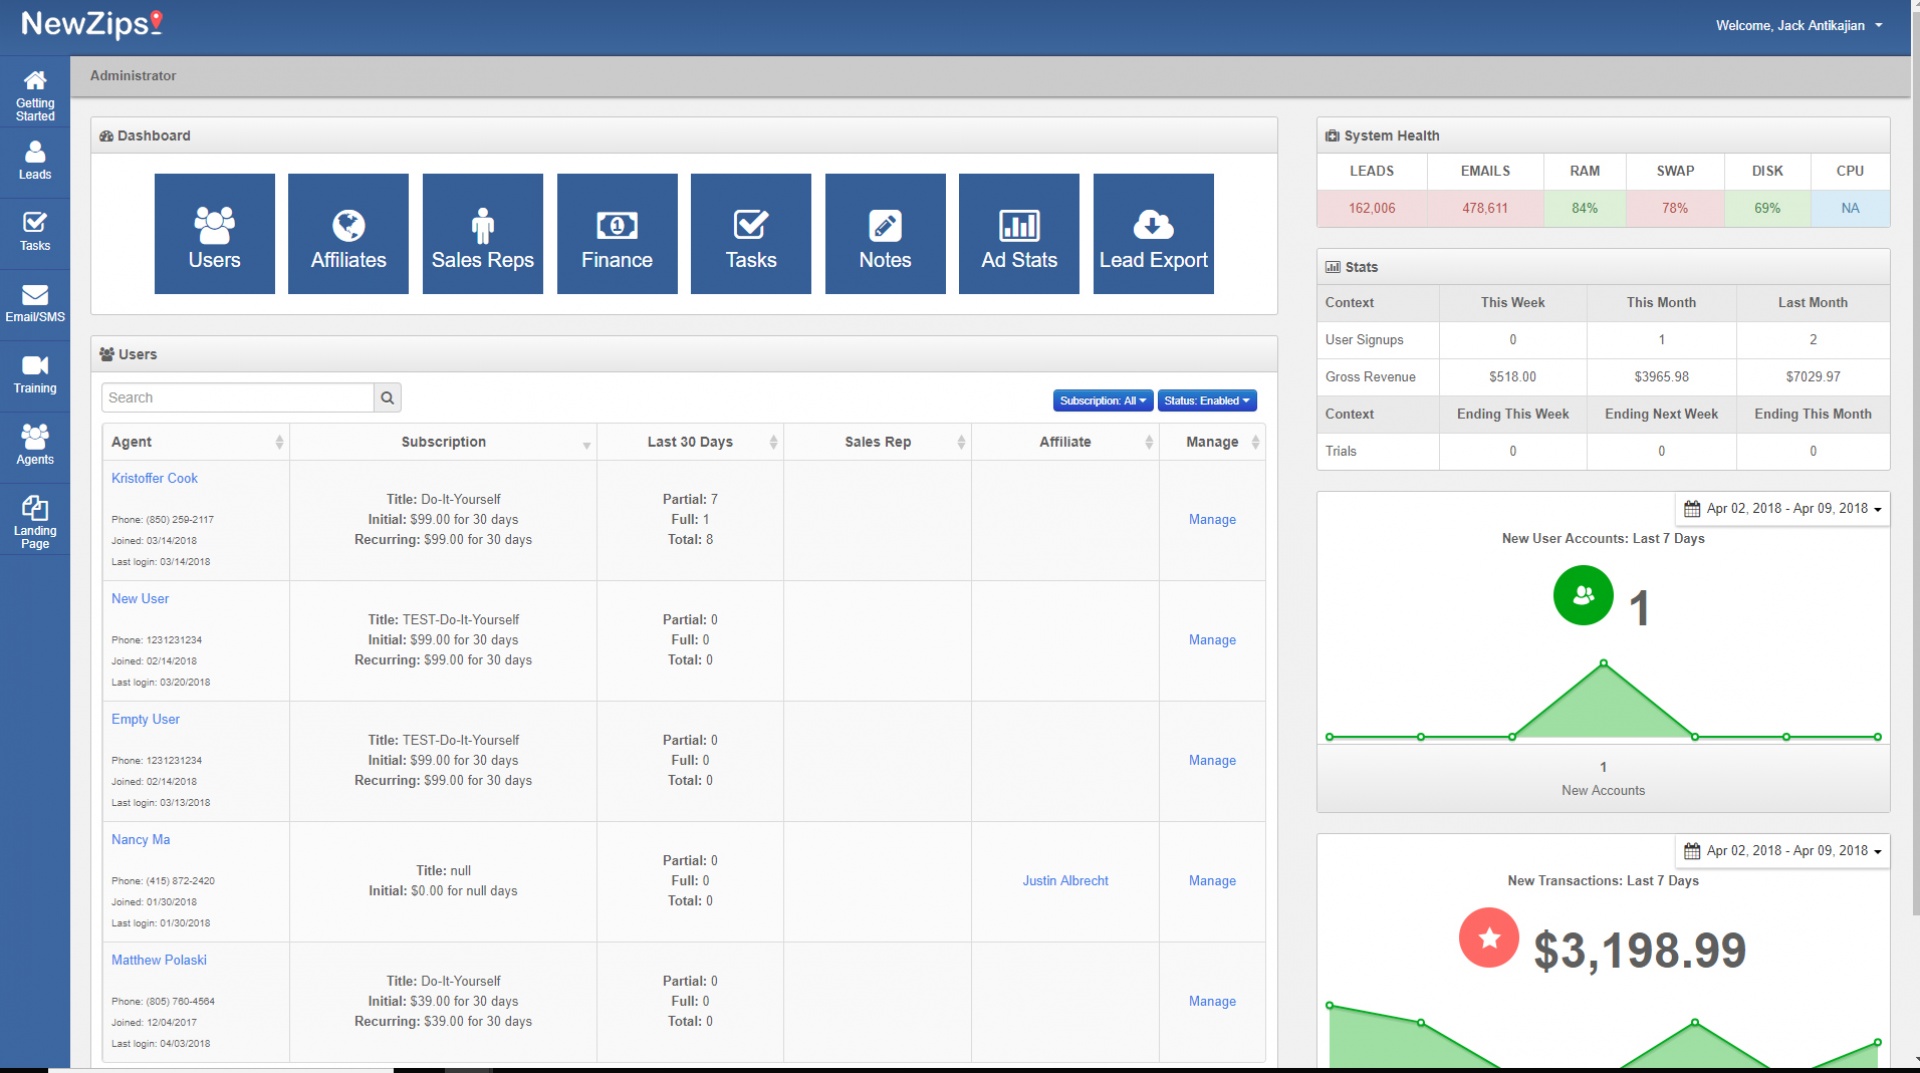Open the Lead Export dashboard tile
Screen dimensions: 1920x1073
[1153, 234]
